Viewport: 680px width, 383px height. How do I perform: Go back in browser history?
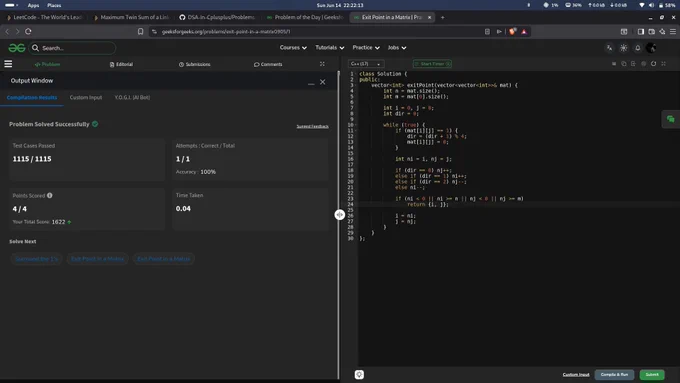[x=7, y=31]
